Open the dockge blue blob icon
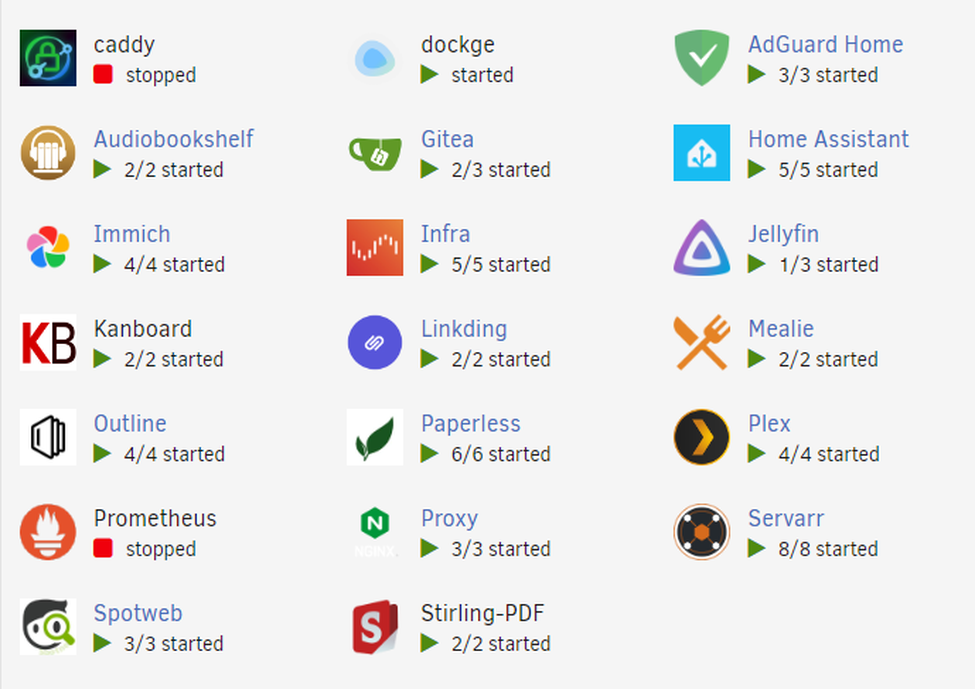This screenshot has height=689, width=975. pos(375,58)
